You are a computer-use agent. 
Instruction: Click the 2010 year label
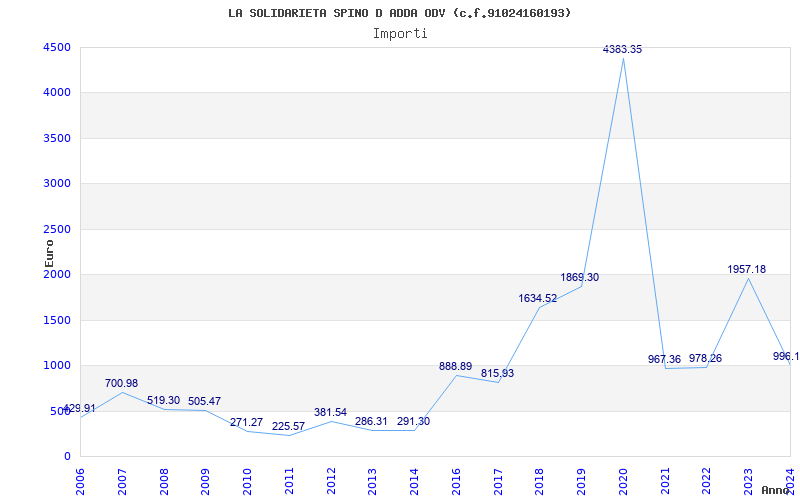247,482
